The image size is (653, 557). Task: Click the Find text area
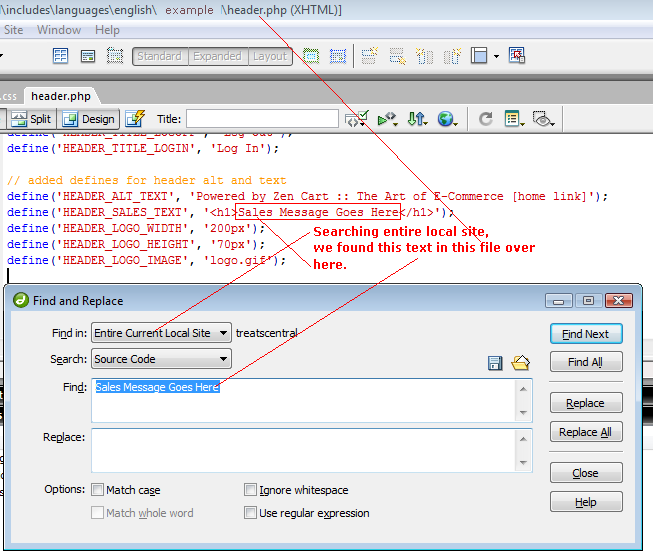(304, 400)
